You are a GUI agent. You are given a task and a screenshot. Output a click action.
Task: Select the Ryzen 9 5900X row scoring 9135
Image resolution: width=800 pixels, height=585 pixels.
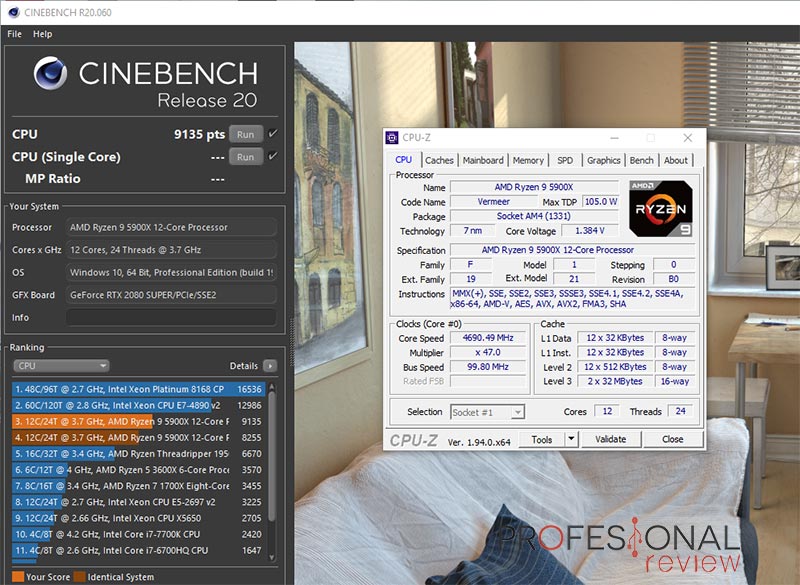(x=138, y=422)
